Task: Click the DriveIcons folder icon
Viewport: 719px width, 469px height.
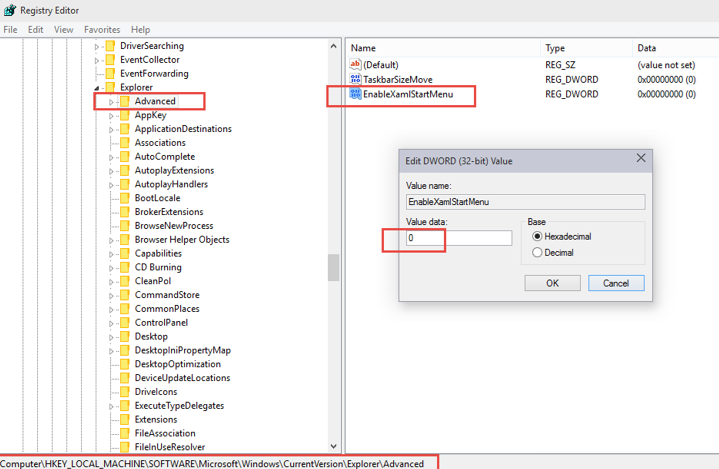Action: coord(125,392)
